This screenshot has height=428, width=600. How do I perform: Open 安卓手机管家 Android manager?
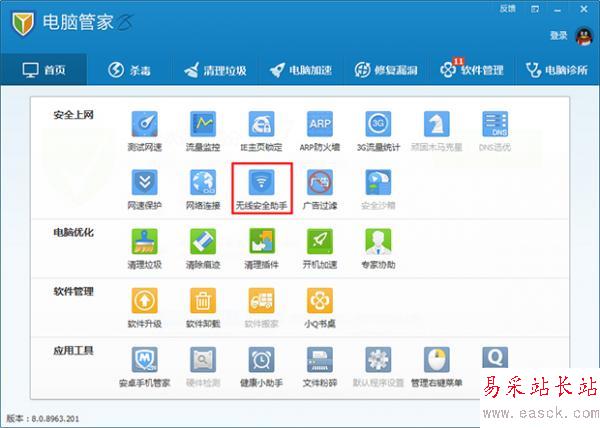click(145, 367)
